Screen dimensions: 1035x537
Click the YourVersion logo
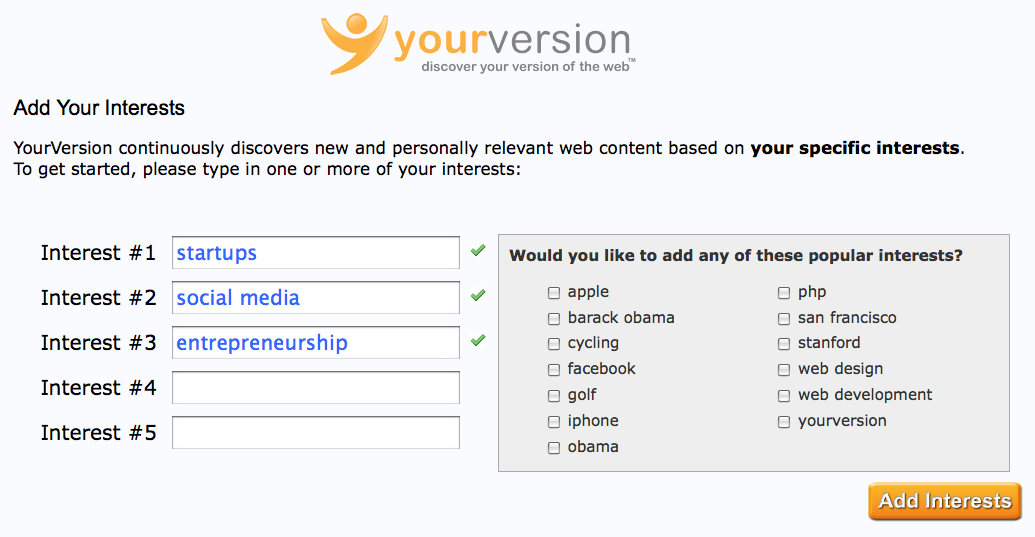[478, 43]
